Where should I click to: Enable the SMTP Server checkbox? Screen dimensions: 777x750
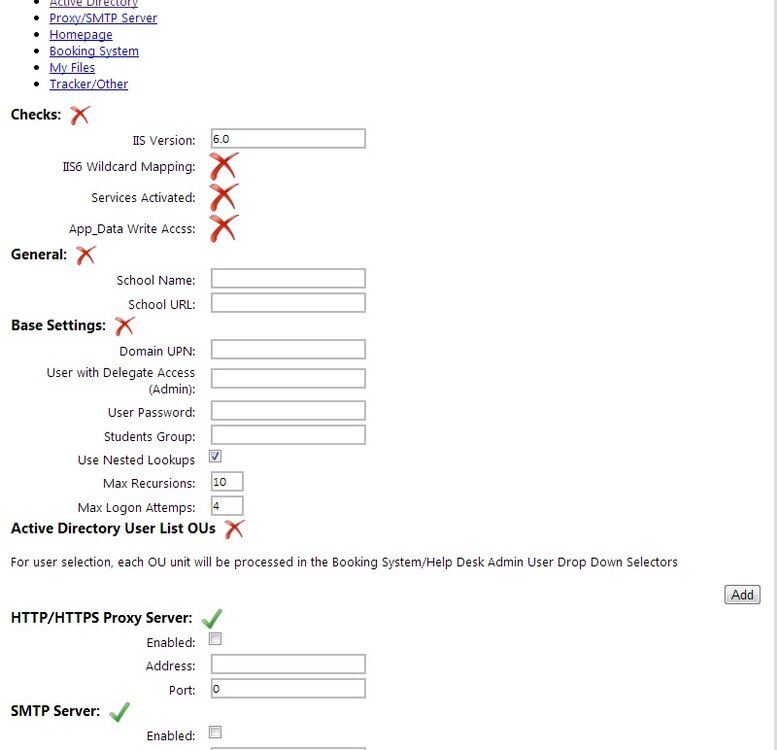pyautogui.click(x=215, y=732)
